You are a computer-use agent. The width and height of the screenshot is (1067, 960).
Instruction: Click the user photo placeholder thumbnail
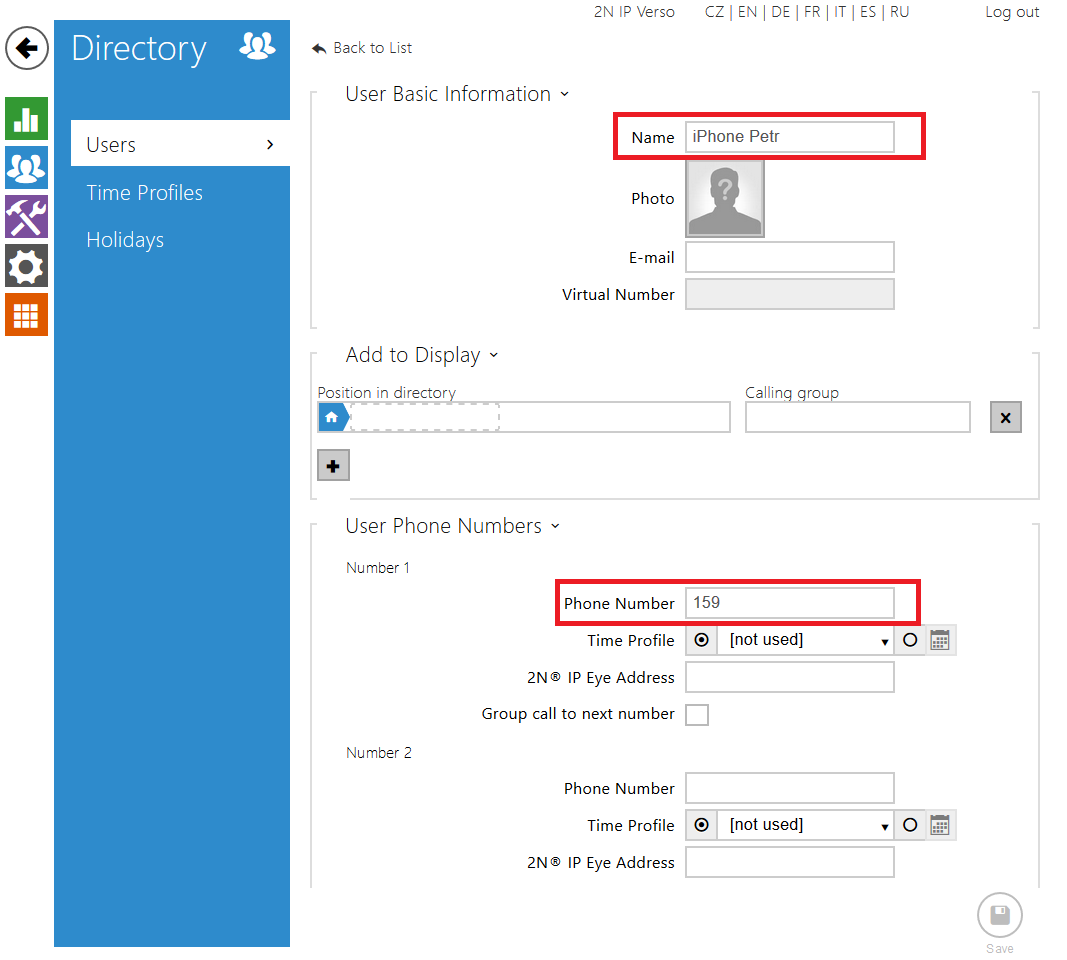point(725,199)
